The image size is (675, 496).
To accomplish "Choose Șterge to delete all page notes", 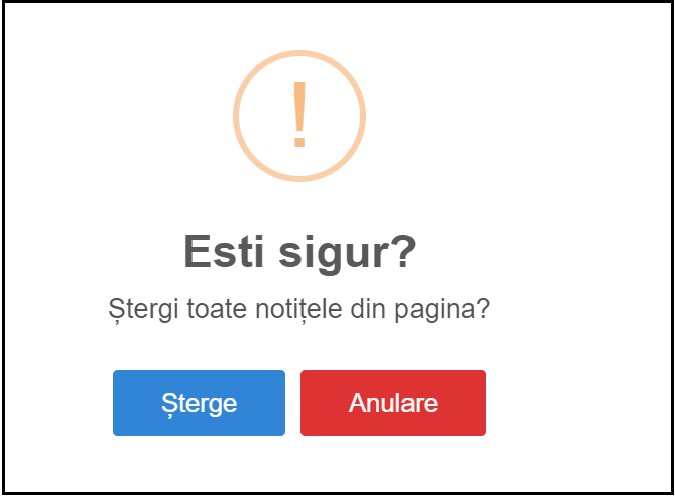I will [x=199, y=403].
